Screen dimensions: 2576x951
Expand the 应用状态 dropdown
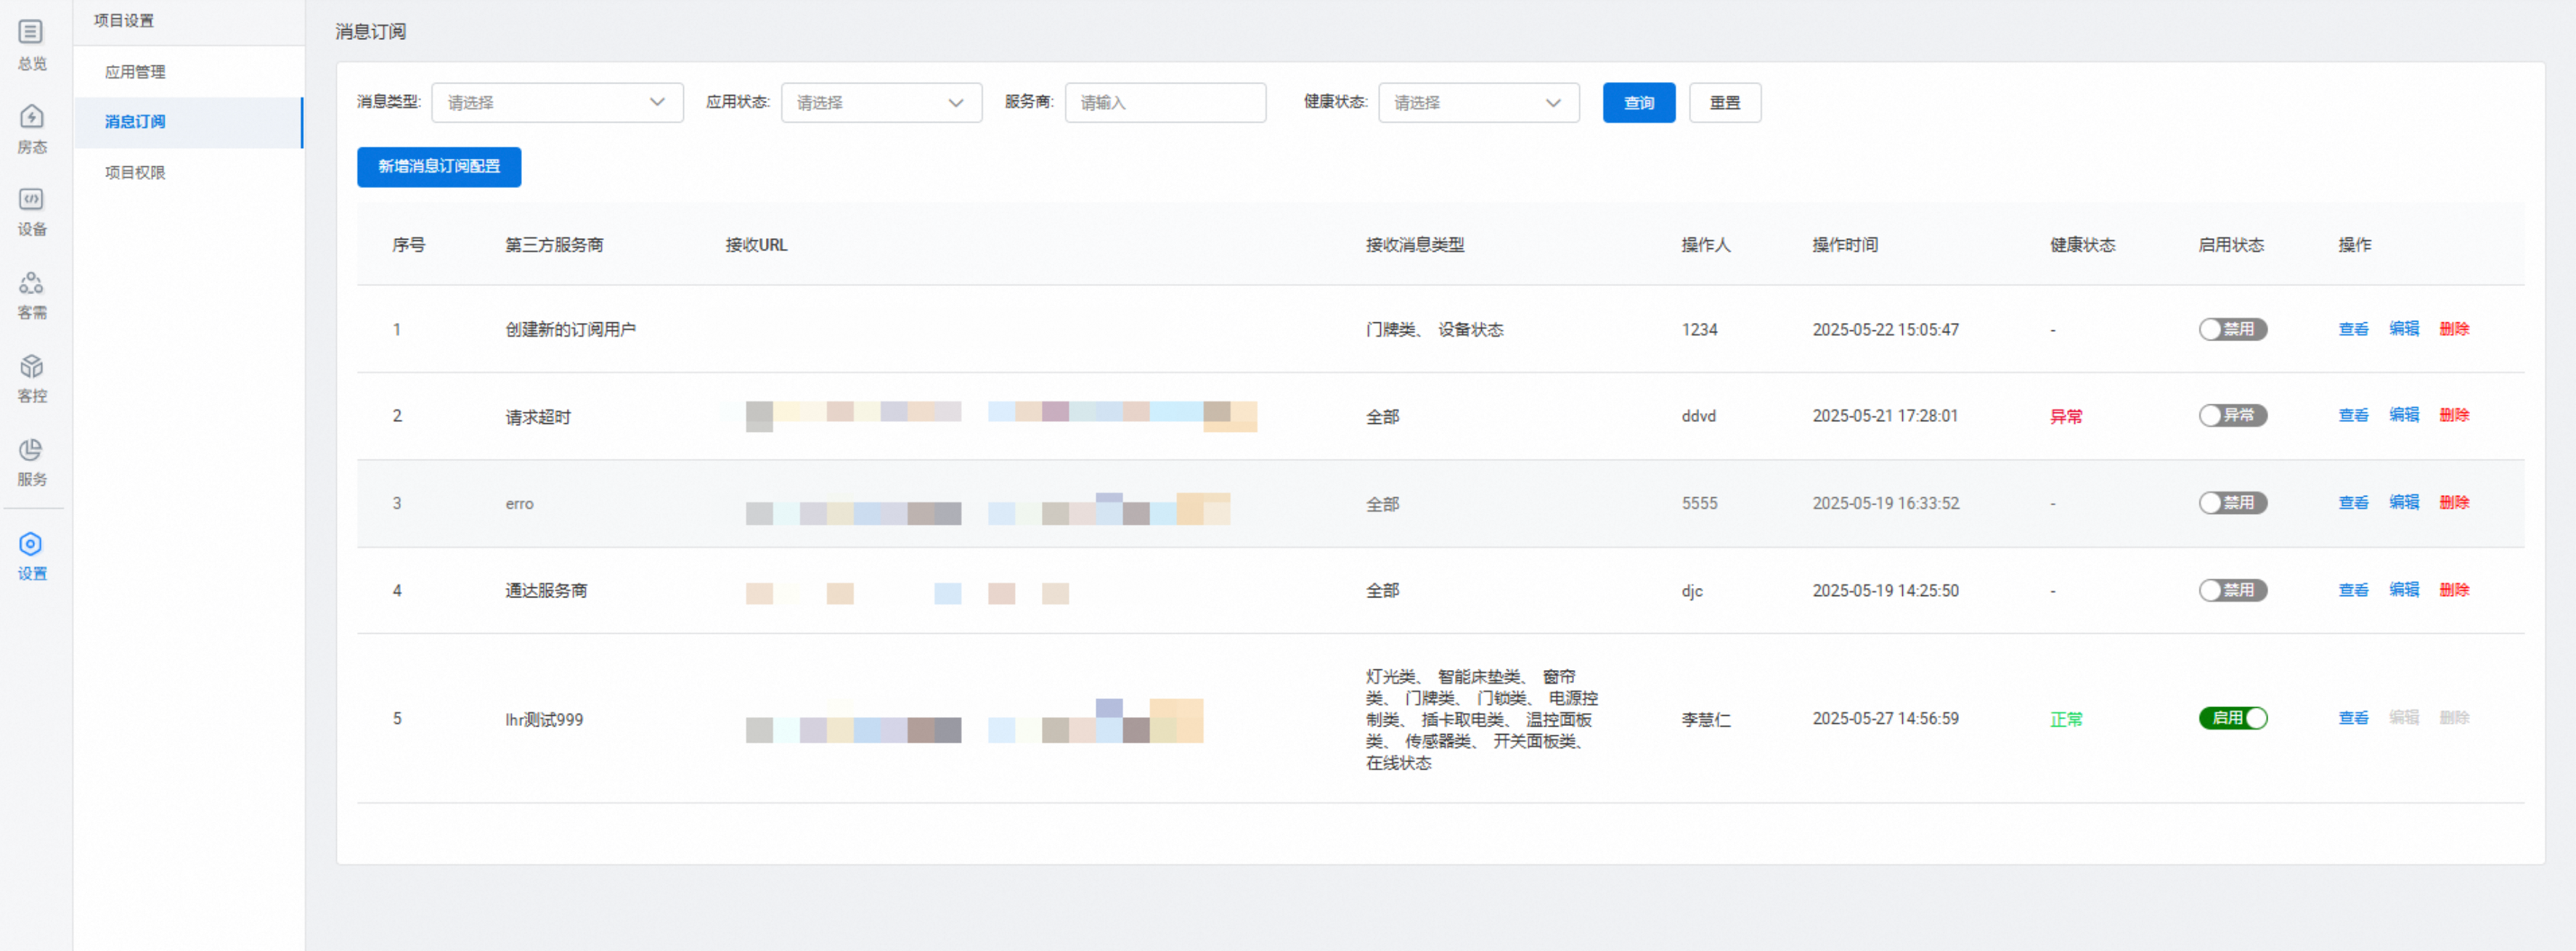(881, 102)
